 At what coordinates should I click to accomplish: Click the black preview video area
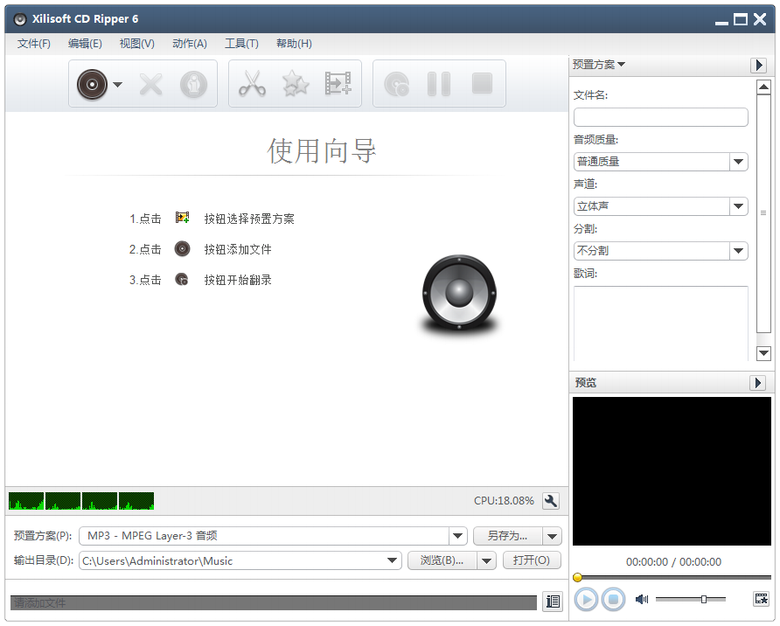672,471
